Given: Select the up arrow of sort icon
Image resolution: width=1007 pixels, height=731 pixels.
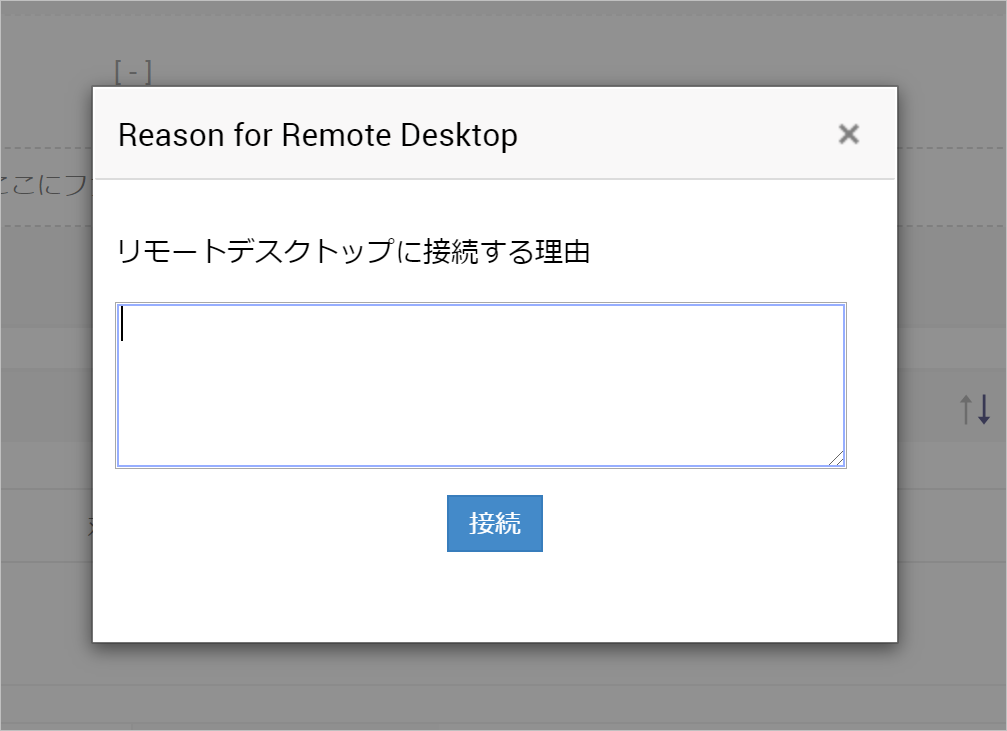Looking at the screenshot, I should (x=966, y=408).
